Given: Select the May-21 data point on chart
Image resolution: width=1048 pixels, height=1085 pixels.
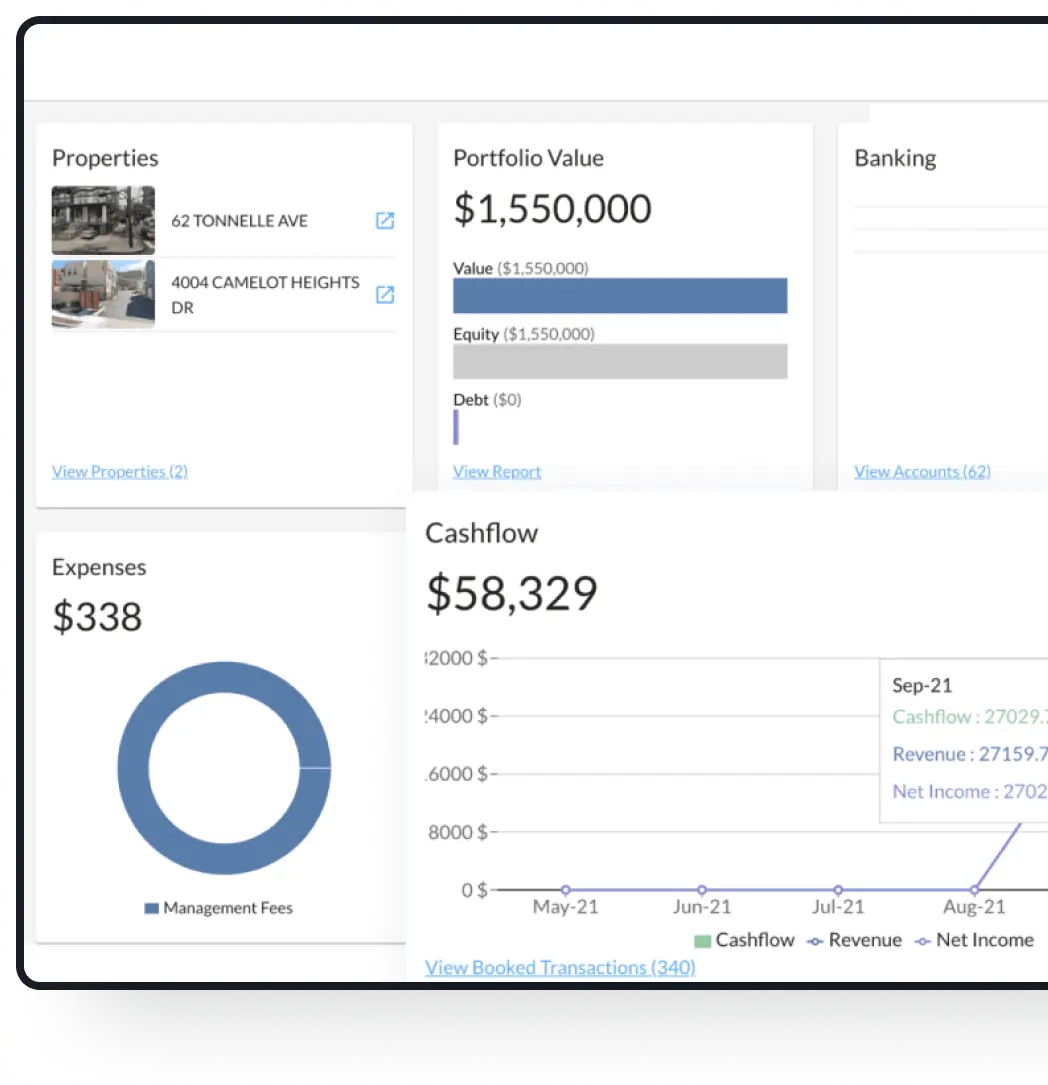Looking at the screenshot, I should [x=566, y=890].
